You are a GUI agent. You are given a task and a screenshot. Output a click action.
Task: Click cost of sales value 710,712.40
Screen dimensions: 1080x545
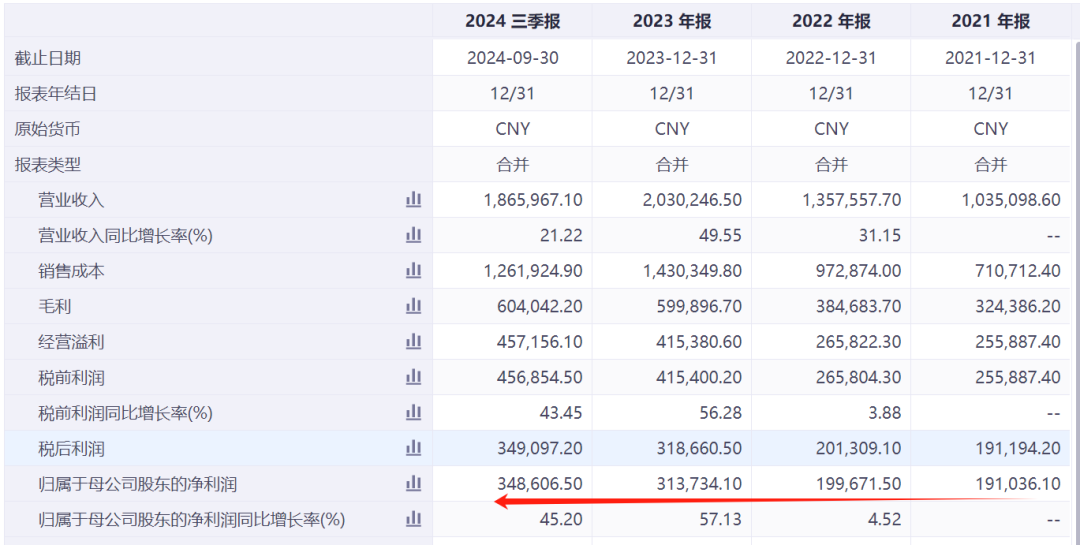[1019, 271]
